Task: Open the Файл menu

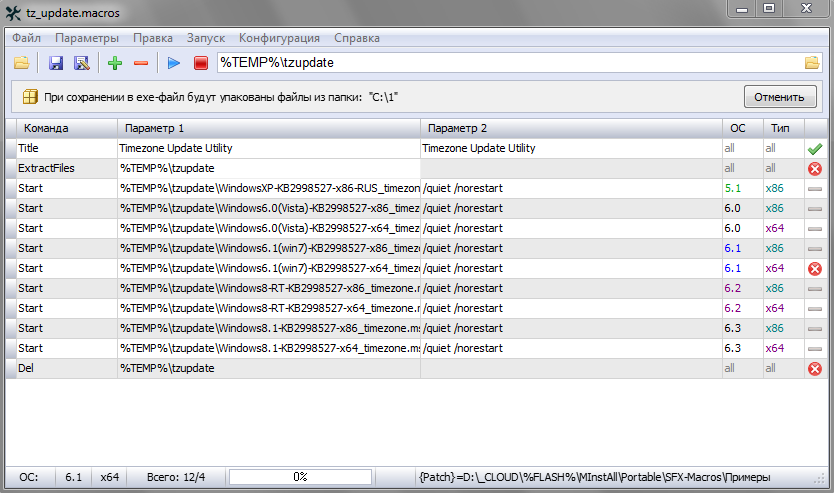Action: point(27,38)
